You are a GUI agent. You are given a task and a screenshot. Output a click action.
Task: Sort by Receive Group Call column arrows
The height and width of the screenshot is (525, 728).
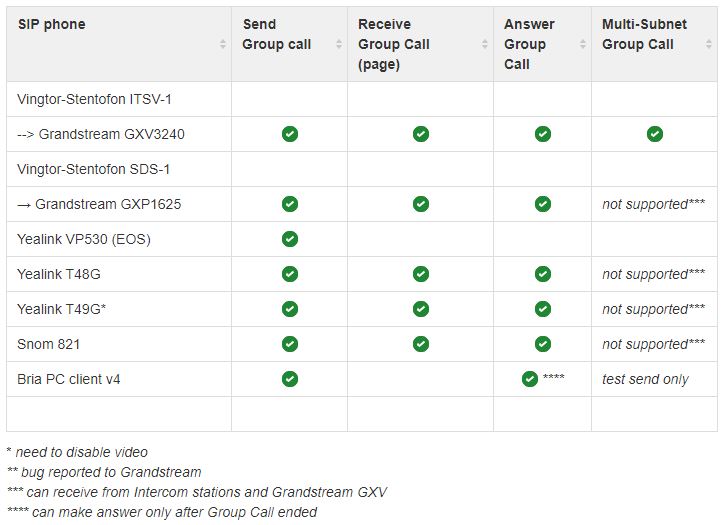485,44
